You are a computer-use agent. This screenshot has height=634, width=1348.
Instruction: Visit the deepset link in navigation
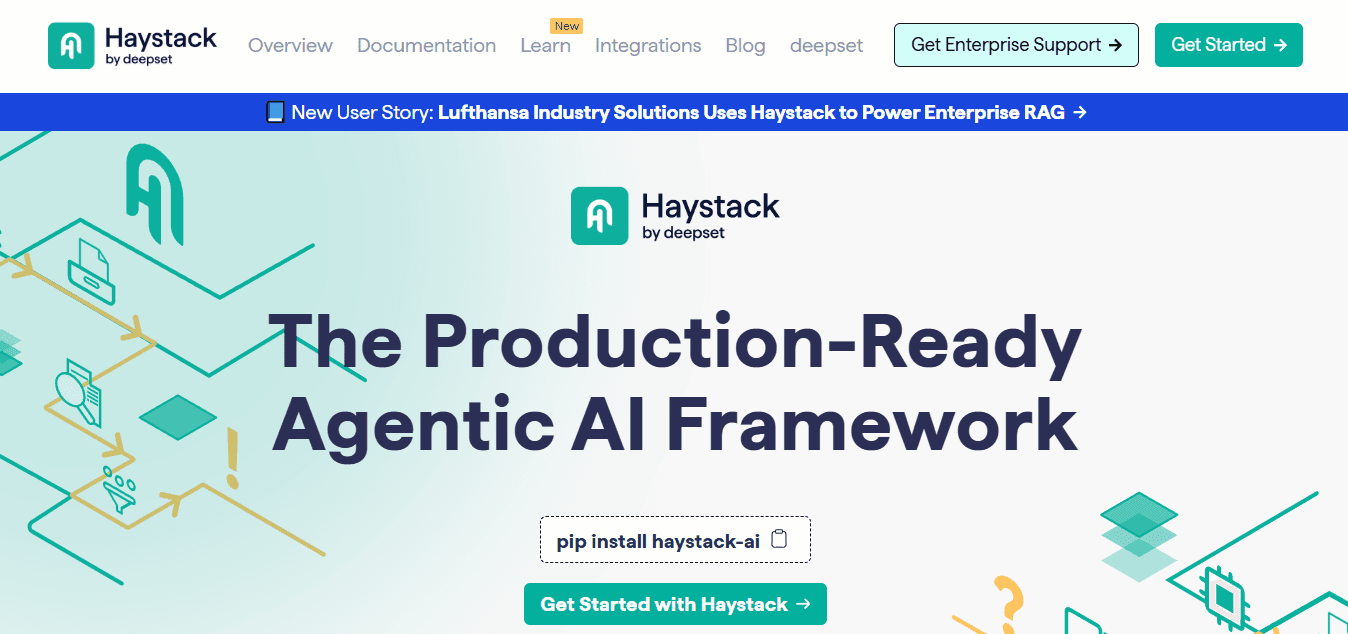(826, 45)
